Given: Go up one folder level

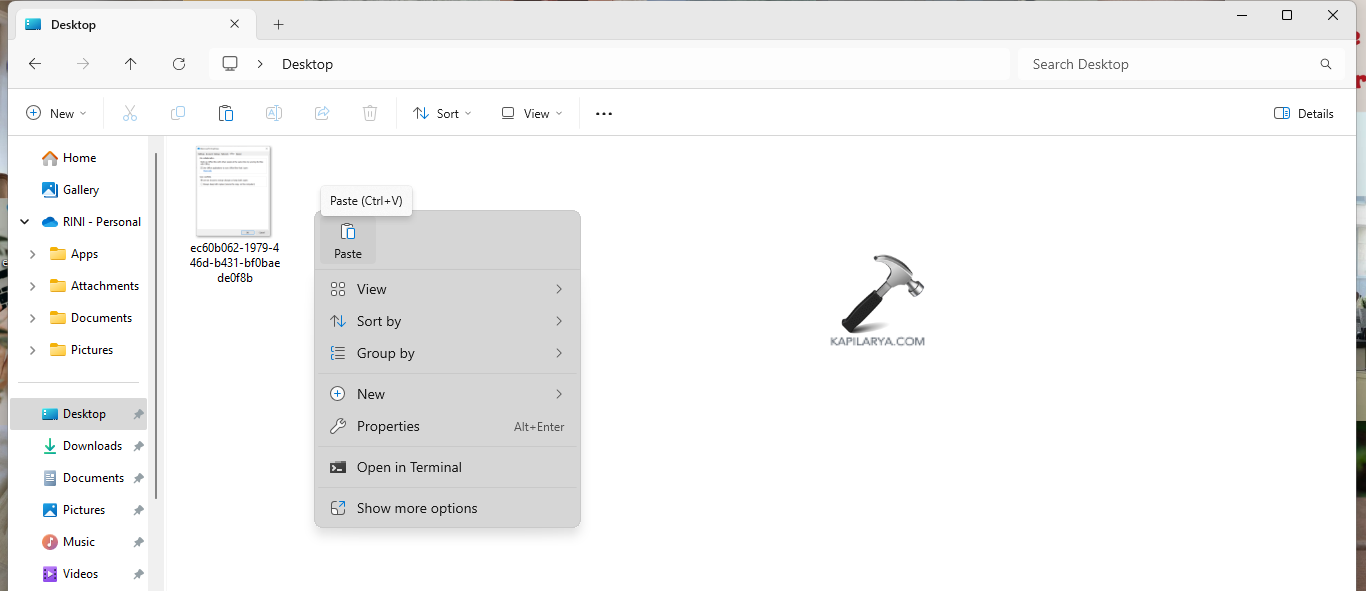Looking at the screenshot, I should [131, 64].
